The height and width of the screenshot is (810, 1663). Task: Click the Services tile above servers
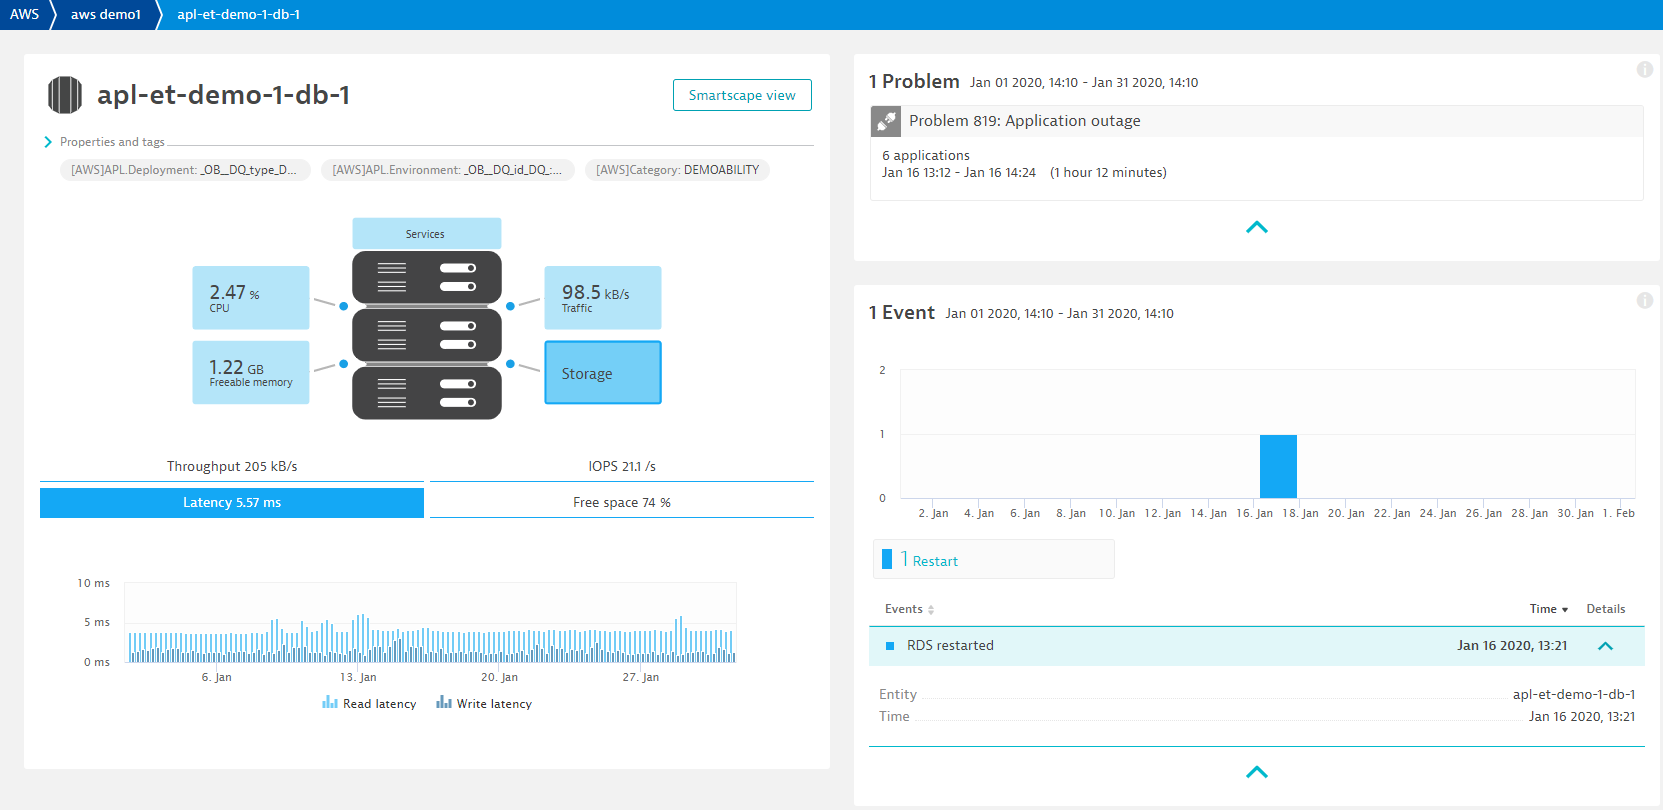coord(427,233)
